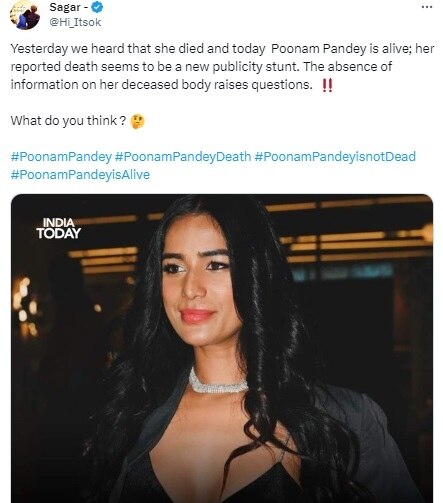Open the @Hi_Itsok handle link

coord(75,22)
